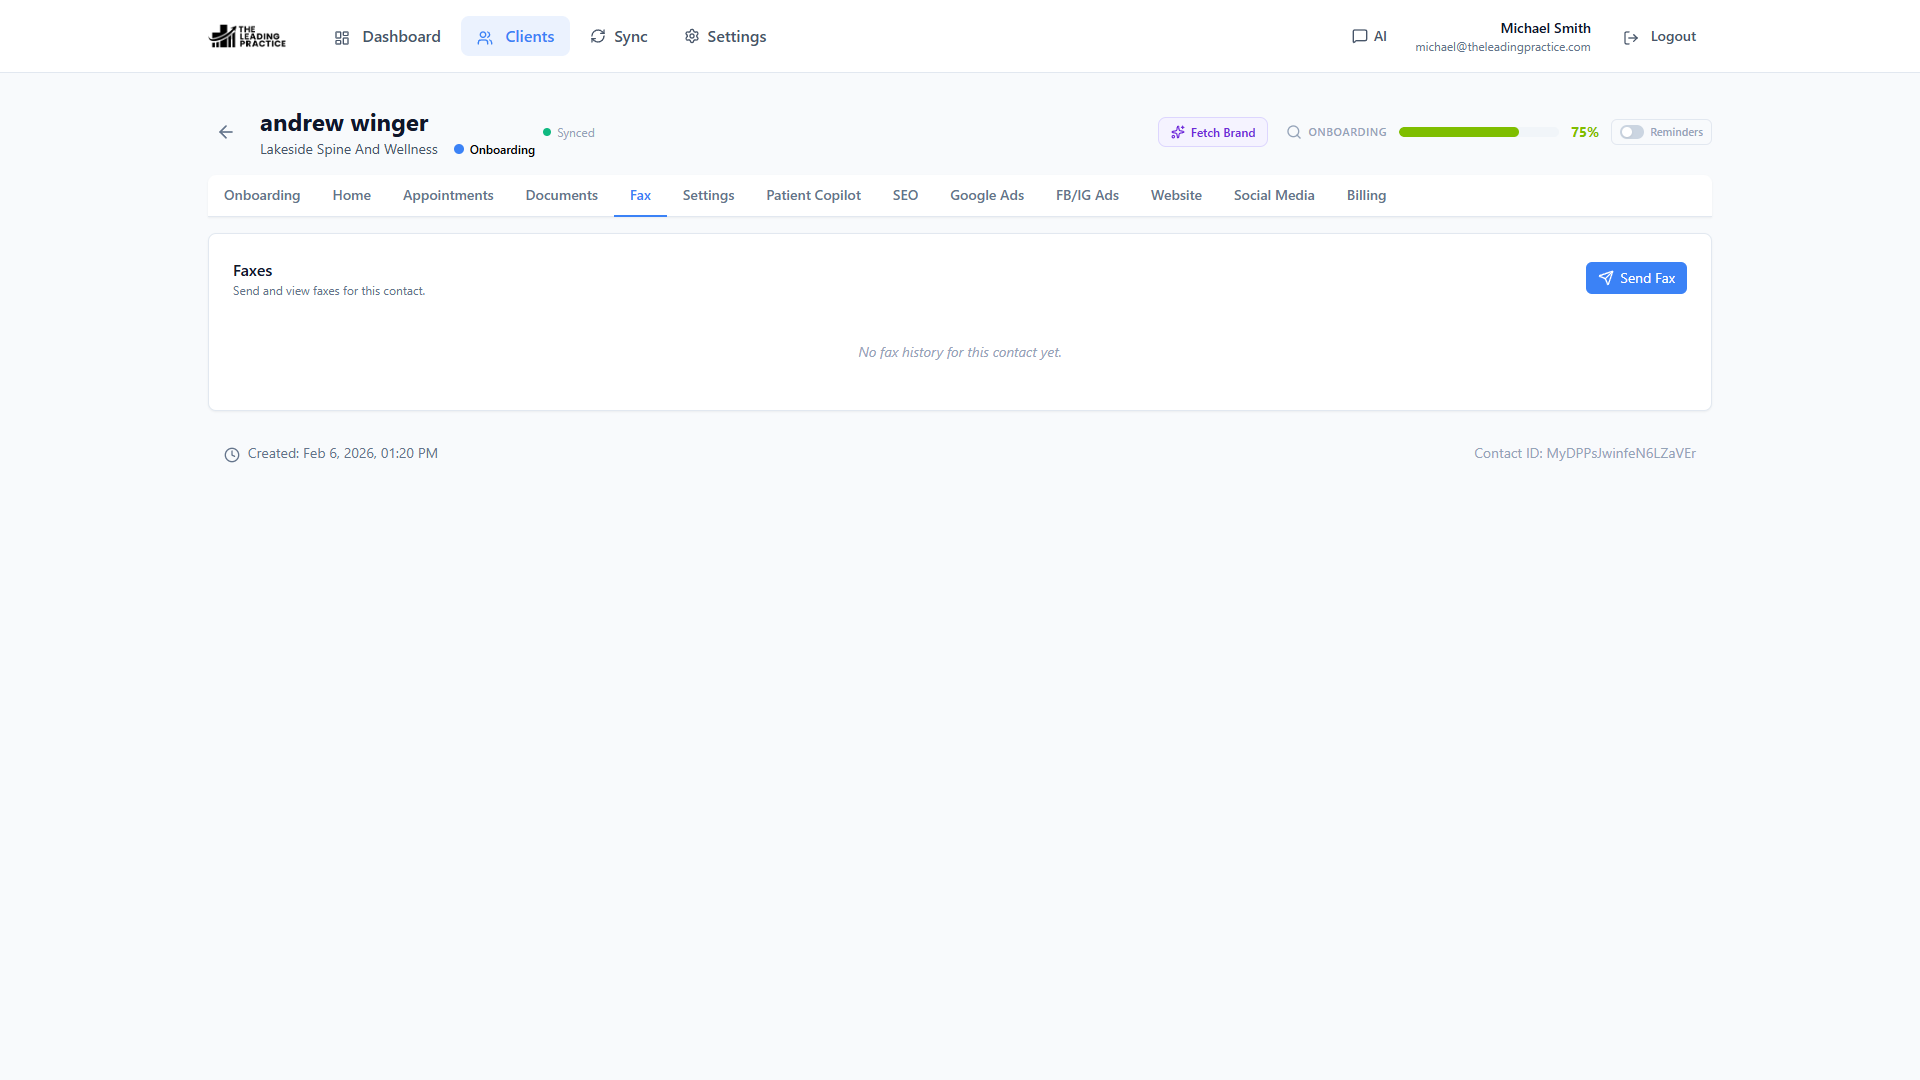This screenshot has width=1920, height=1080.
Task: Open the Social Media tab
Action: click(x=1274, y=195)
